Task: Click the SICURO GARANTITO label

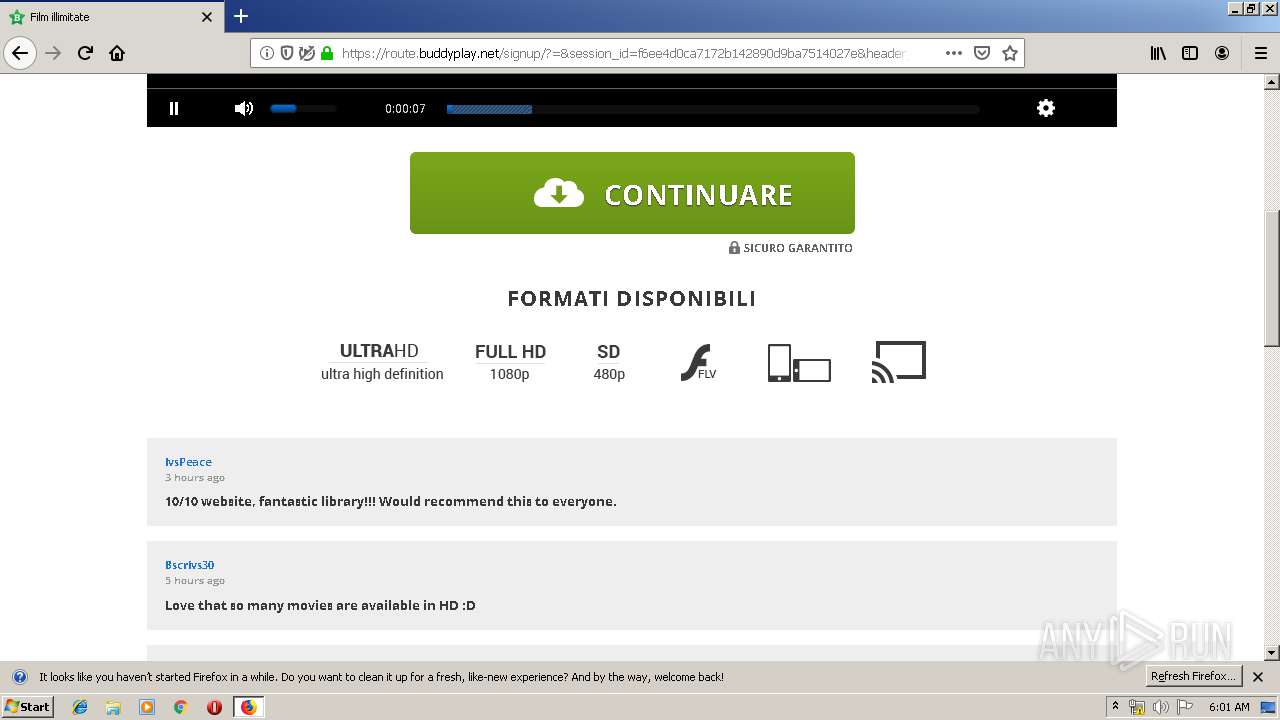Action: [x=791, y=248]
